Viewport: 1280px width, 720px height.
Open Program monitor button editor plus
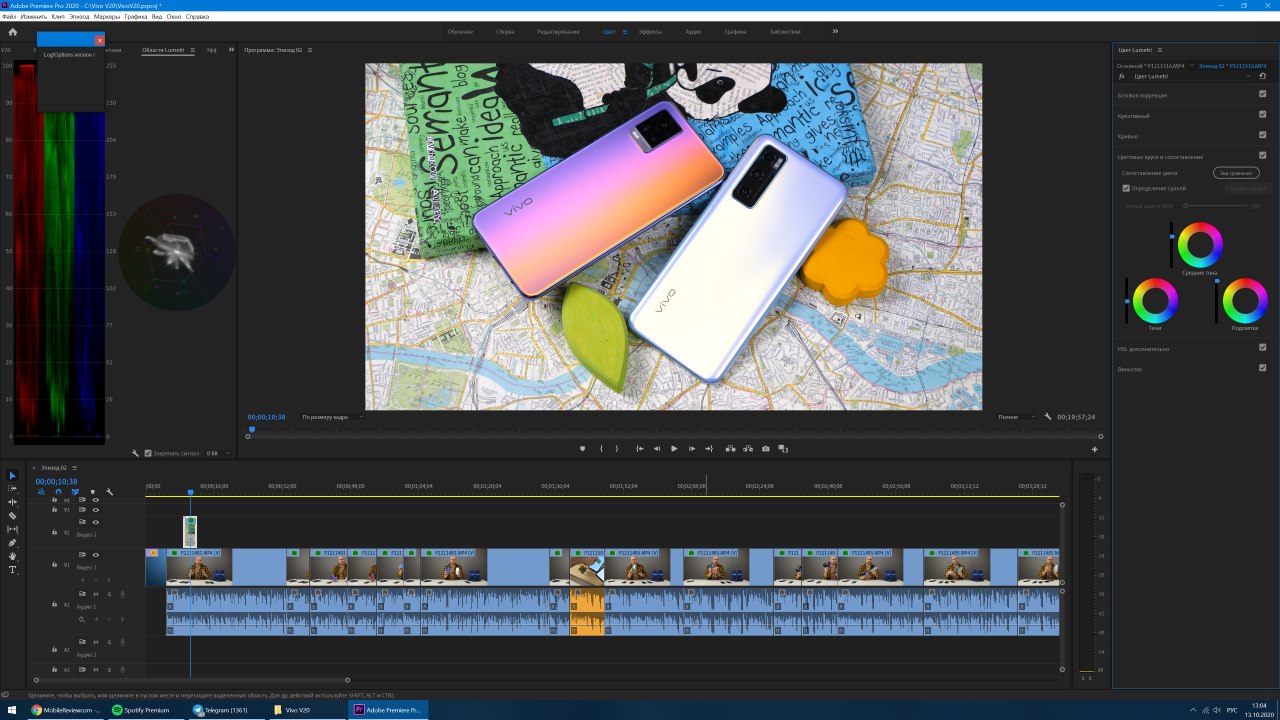click(x=1095, y=450)
